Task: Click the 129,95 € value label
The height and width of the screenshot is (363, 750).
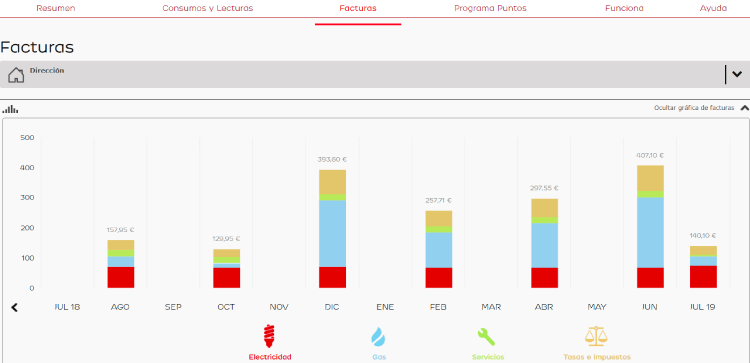Action: (226, 238)
